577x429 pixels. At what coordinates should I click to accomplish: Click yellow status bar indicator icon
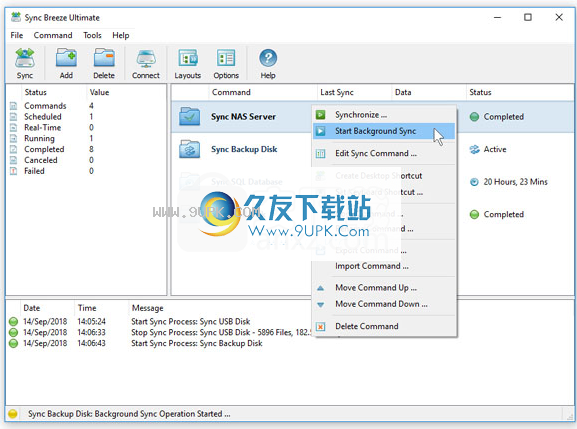point(13,414)
